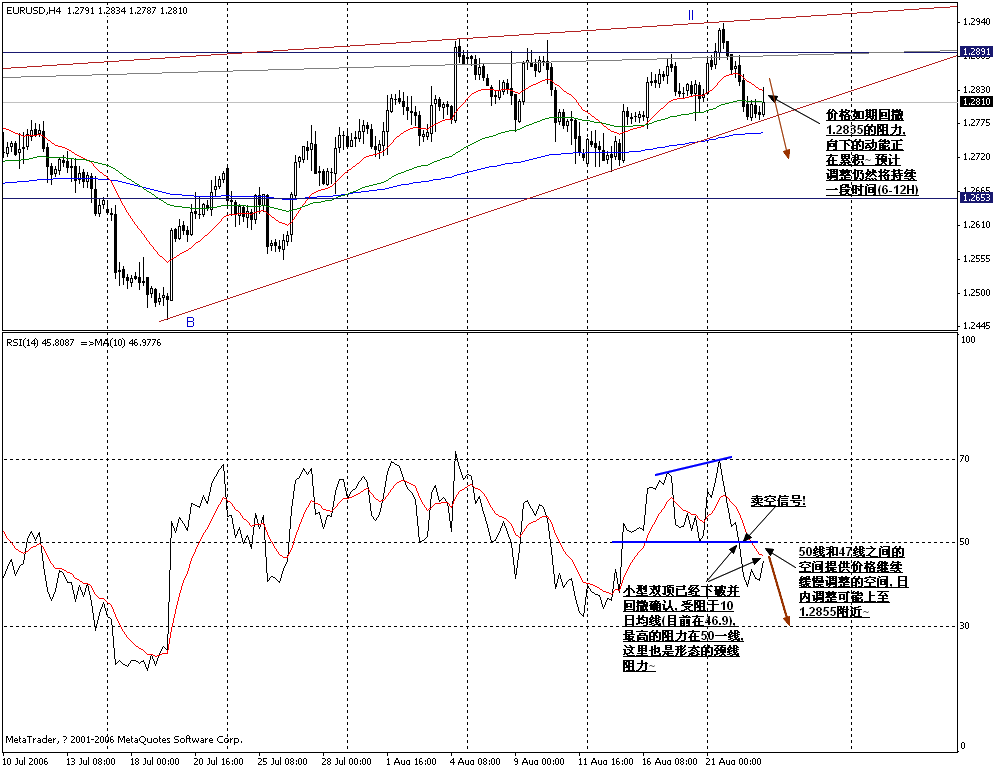This screenshot has width=993, height=765.
Task: Select the annotation starting 50线和47线之间
Action: tap(853, 582)
